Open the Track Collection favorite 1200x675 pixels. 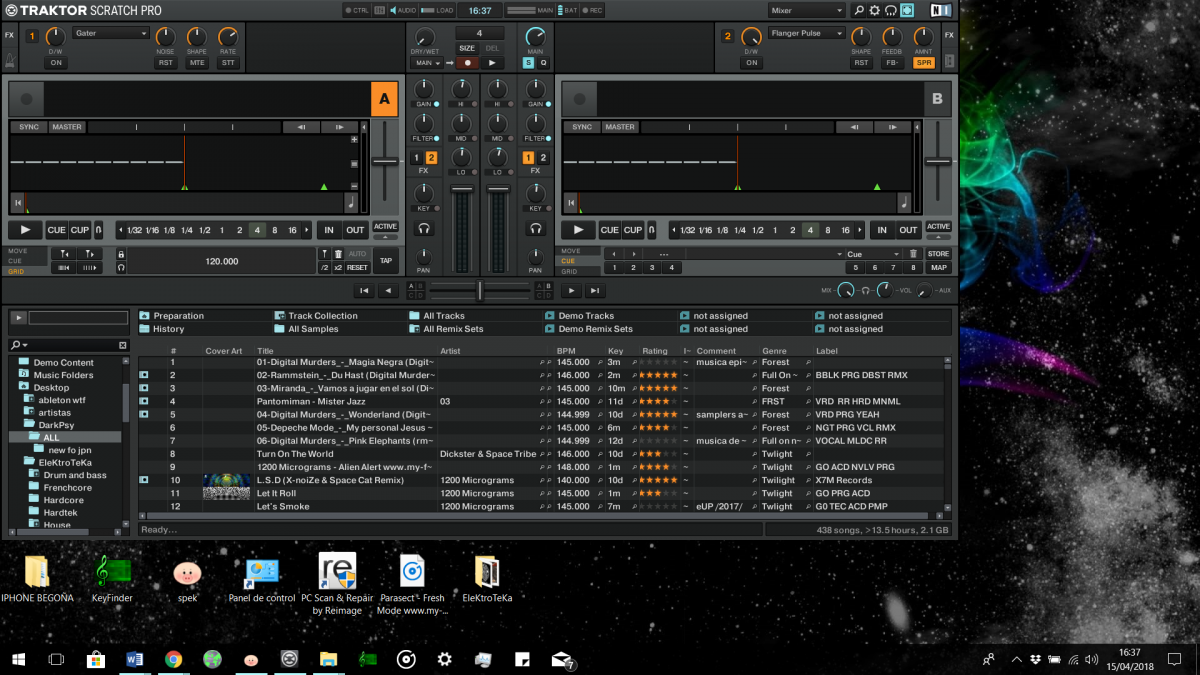tap(322, 316)
